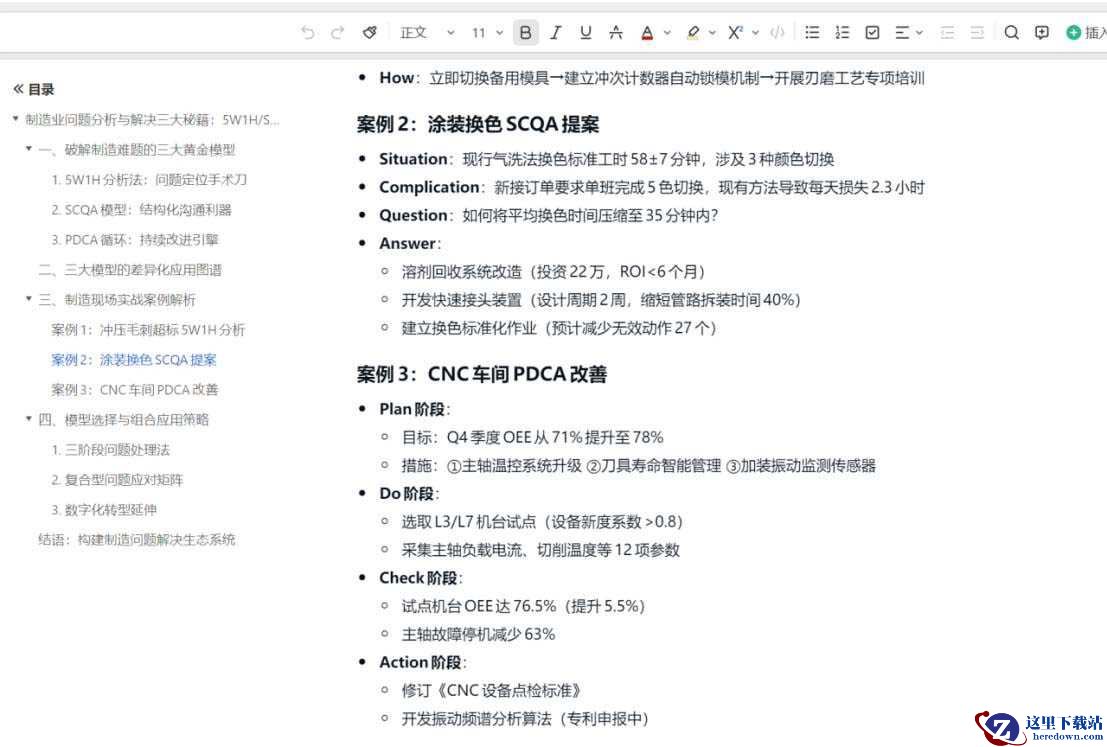
Task: Insert inline code formatting
Action: (x=777, y=32)
